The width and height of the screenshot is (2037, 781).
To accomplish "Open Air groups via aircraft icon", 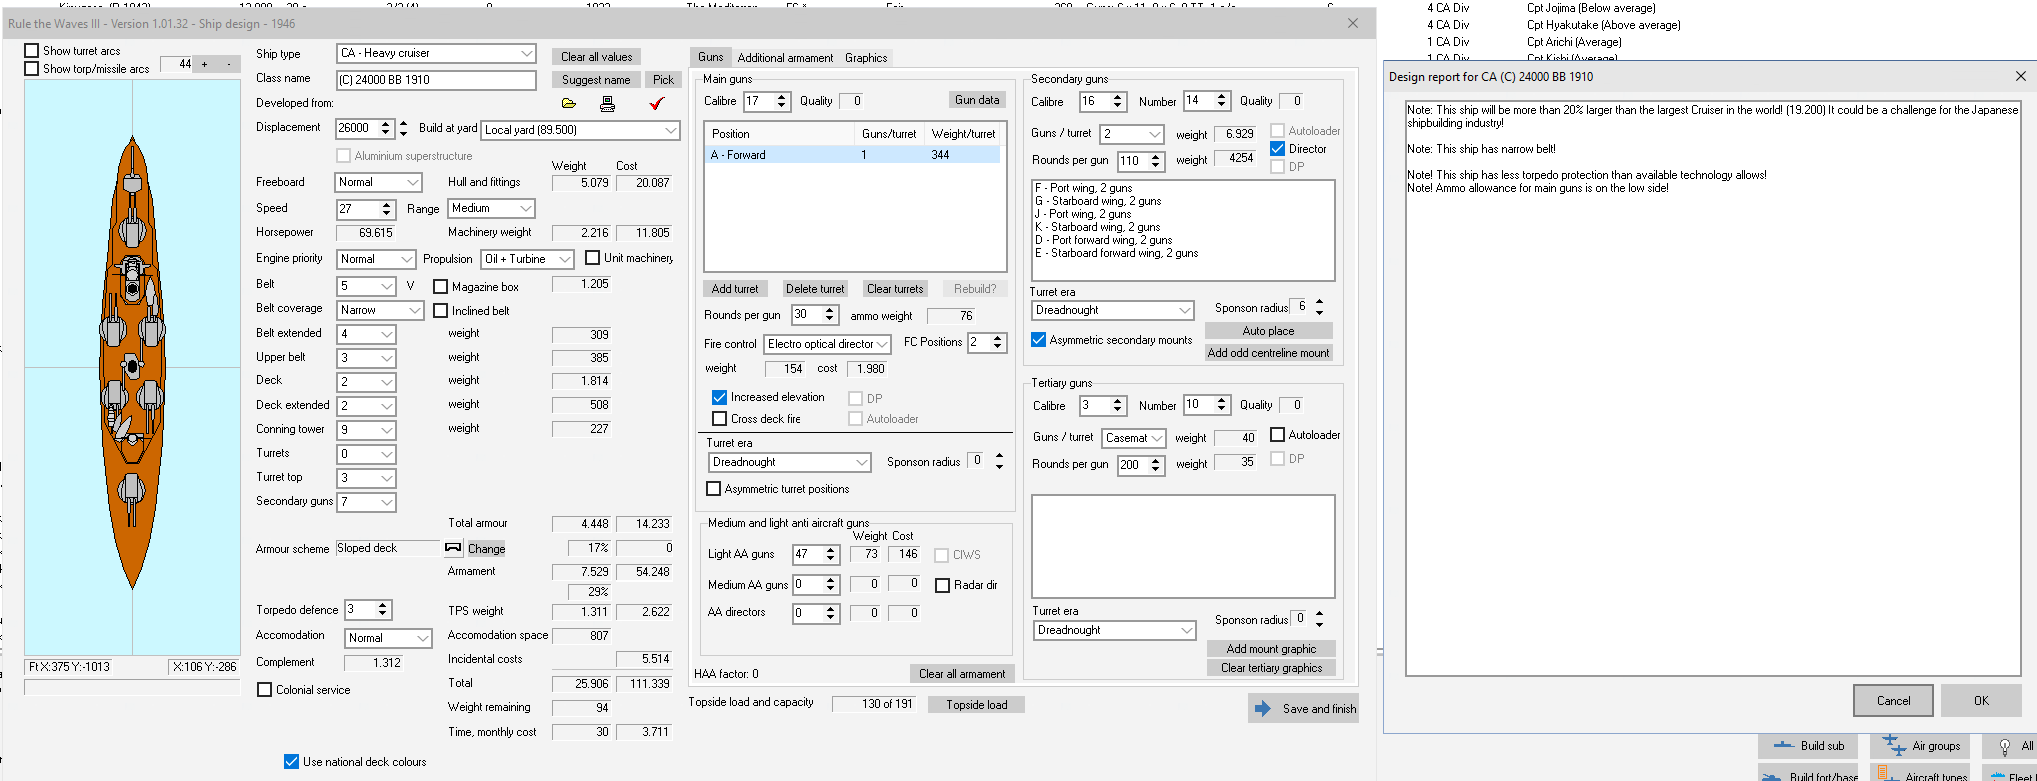I will point(1894,745).
